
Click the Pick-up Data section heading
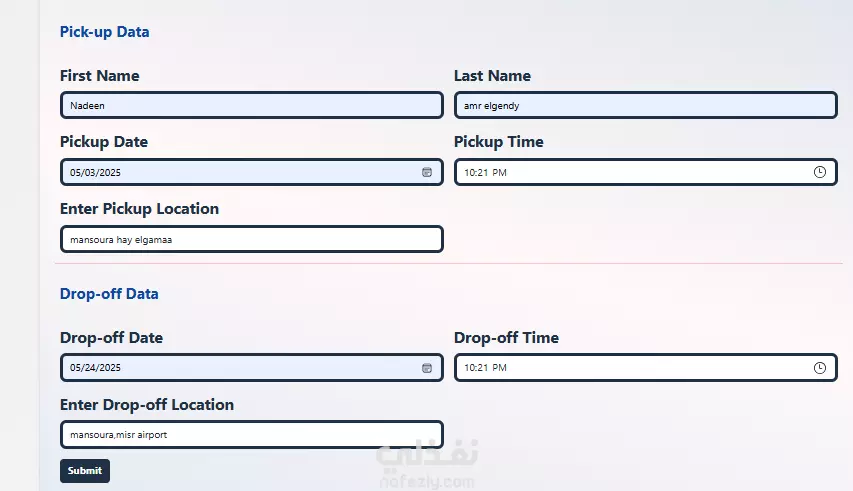[104, 32]
